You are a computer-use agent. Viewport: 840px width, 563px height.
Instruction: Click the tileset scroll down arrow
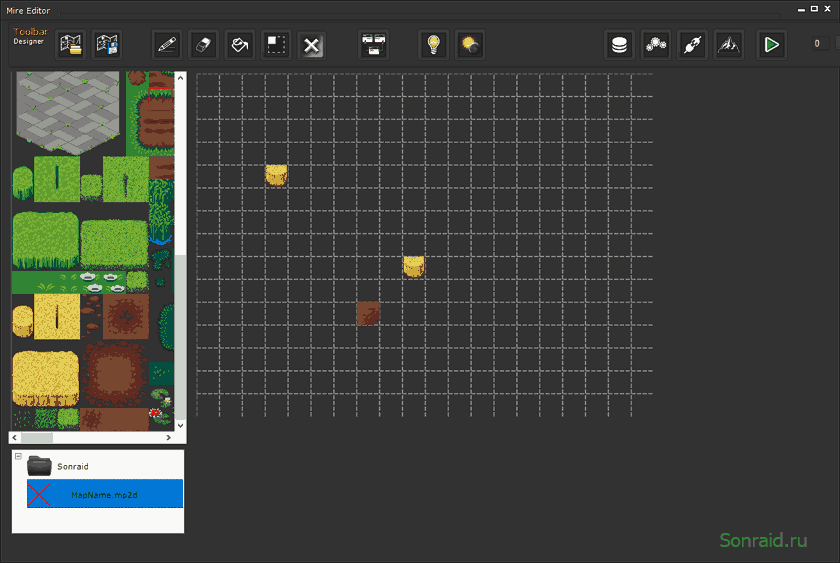181,425
